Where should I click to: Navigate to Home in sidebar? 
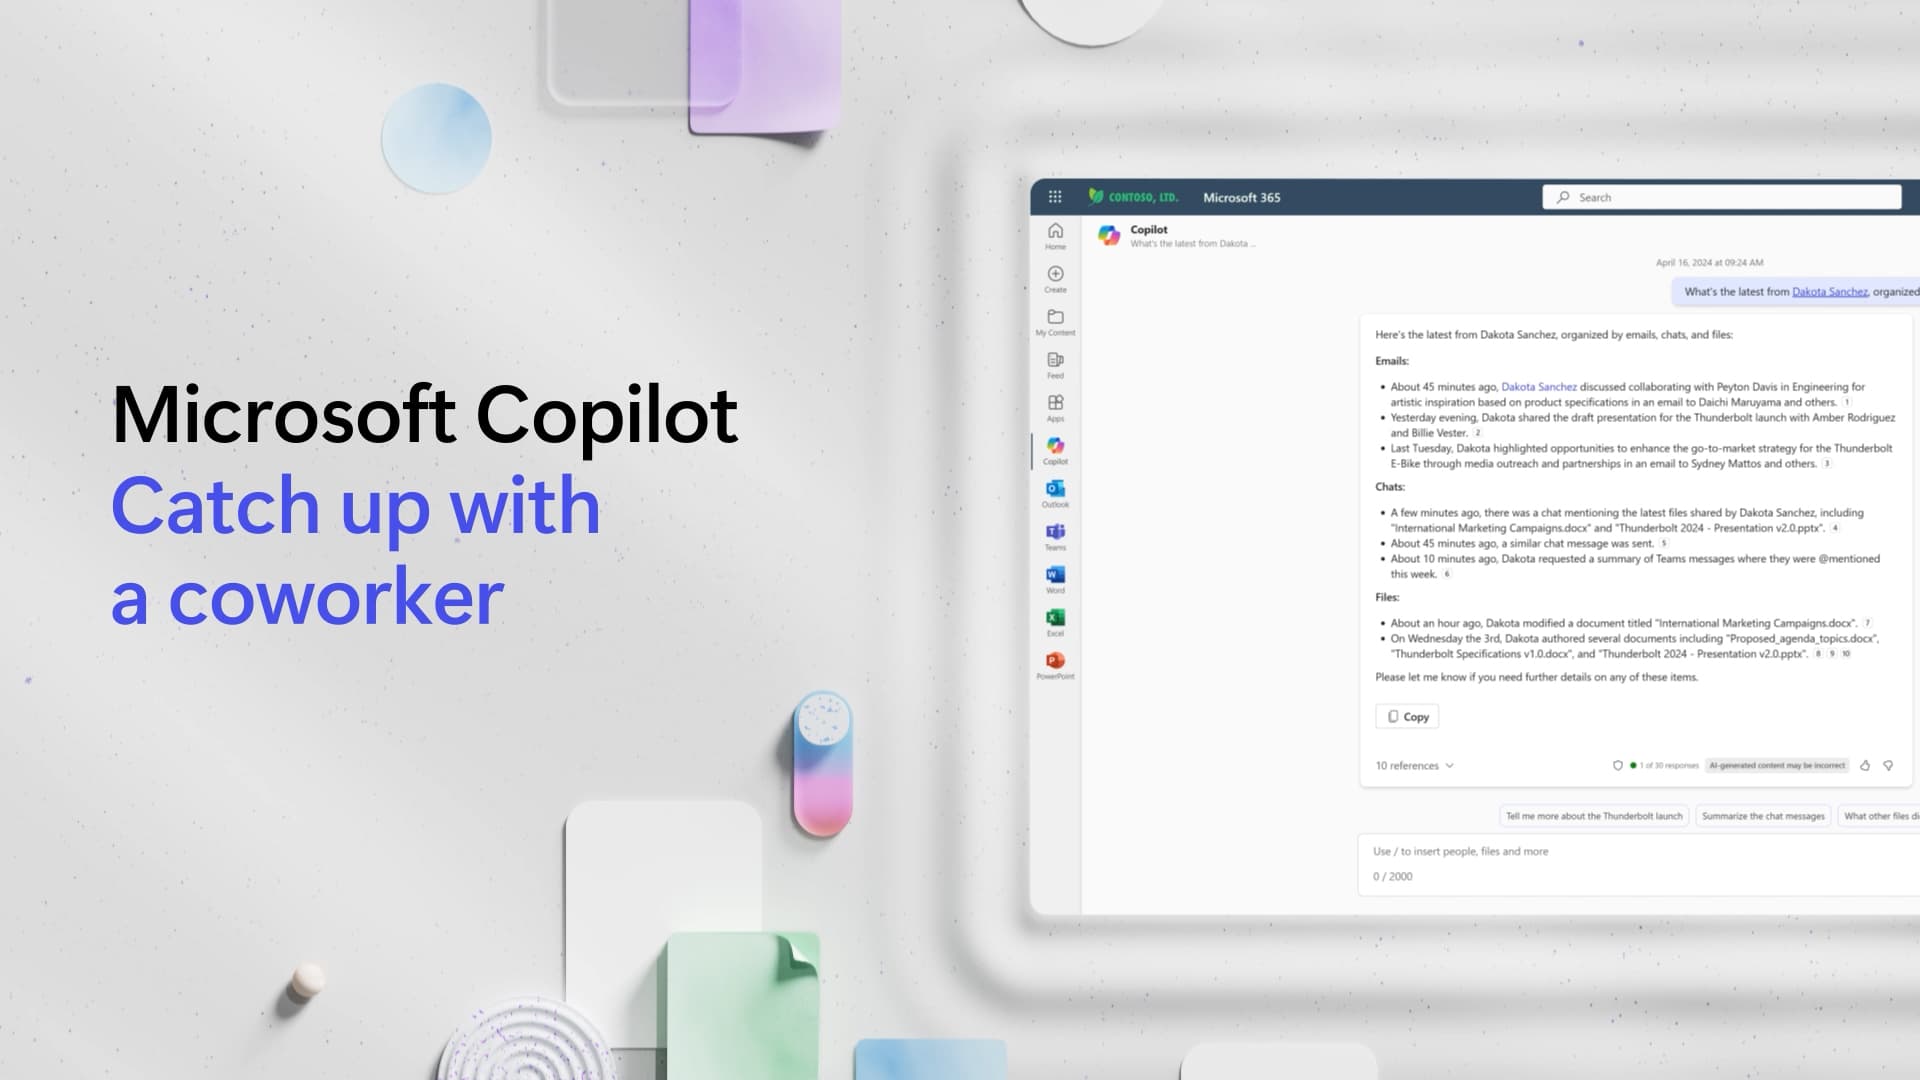[1055, 235]
